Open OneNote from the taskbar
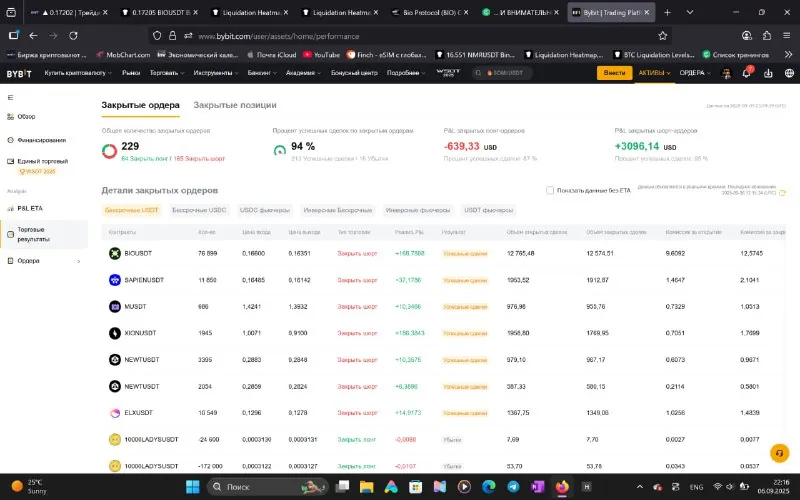 (537, 487)
